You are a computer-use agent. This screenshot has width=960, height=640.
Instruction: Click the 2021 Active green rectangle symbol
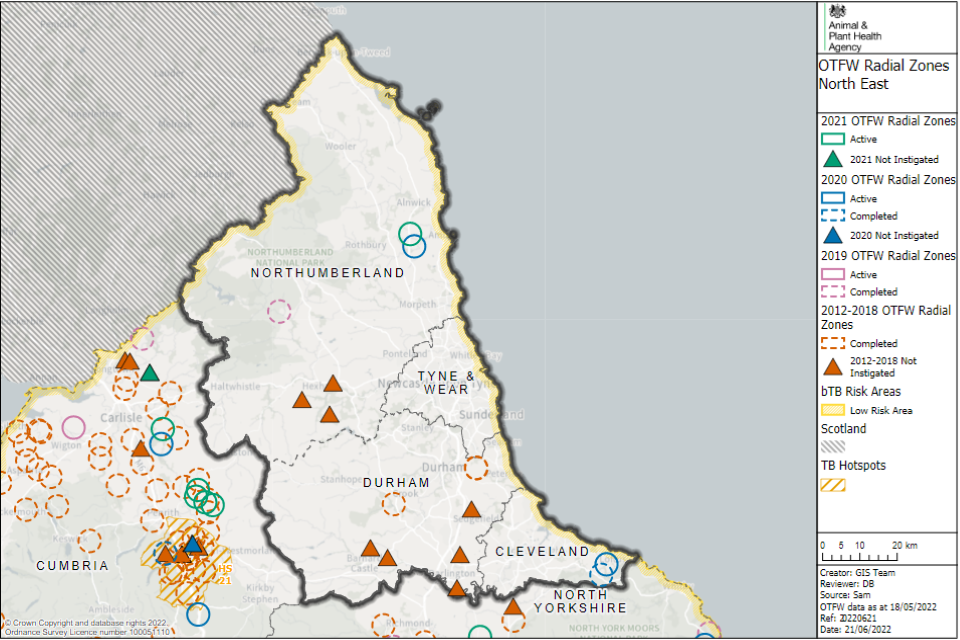pos(832,139)
